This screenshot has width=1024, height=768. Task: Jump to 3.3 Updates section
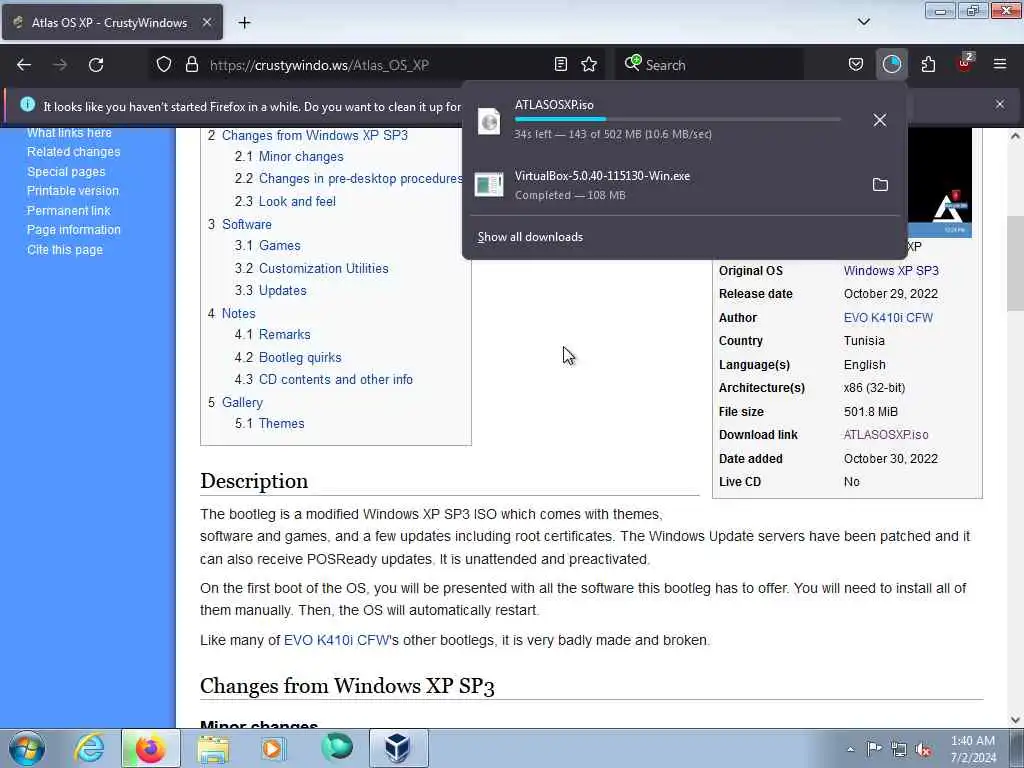click(282, 291)
